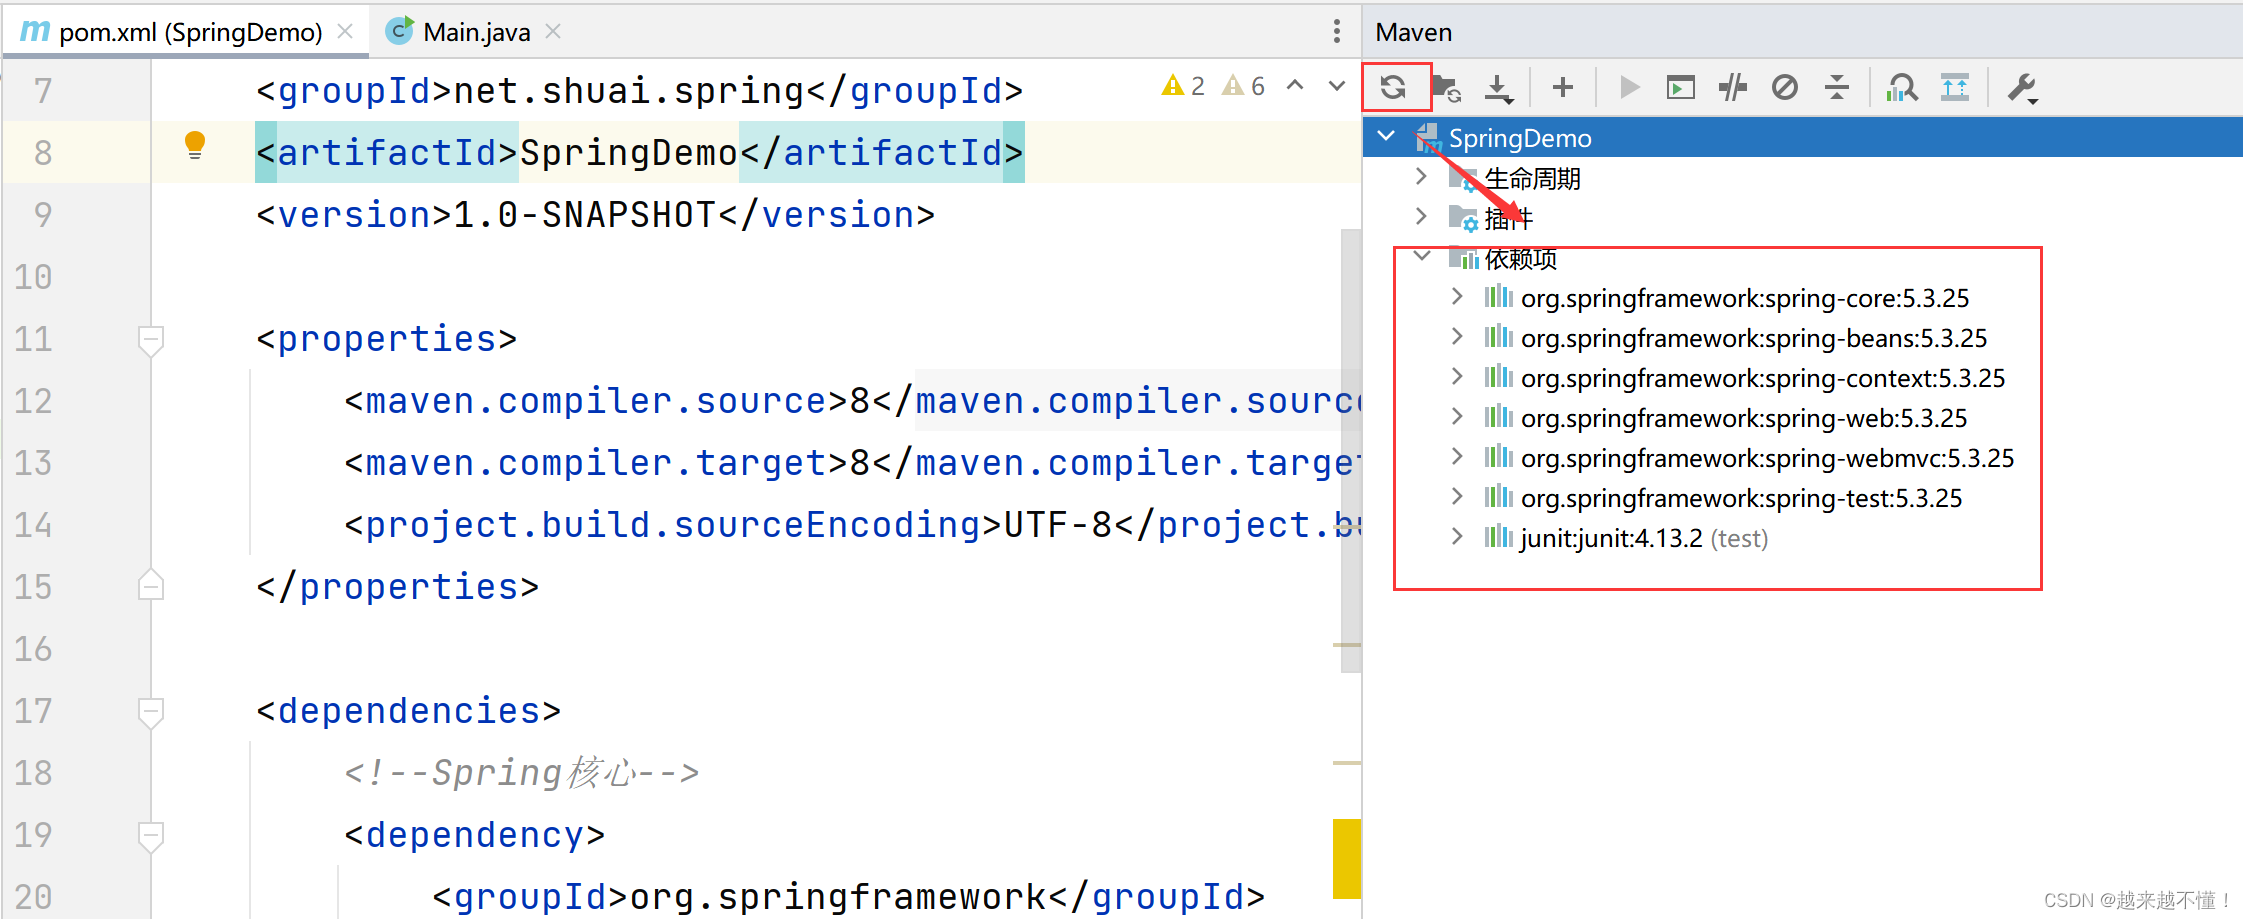Open the editor tabs more options menu
The width and height of the screenshot is (2243, 919).
(1337, 31)
